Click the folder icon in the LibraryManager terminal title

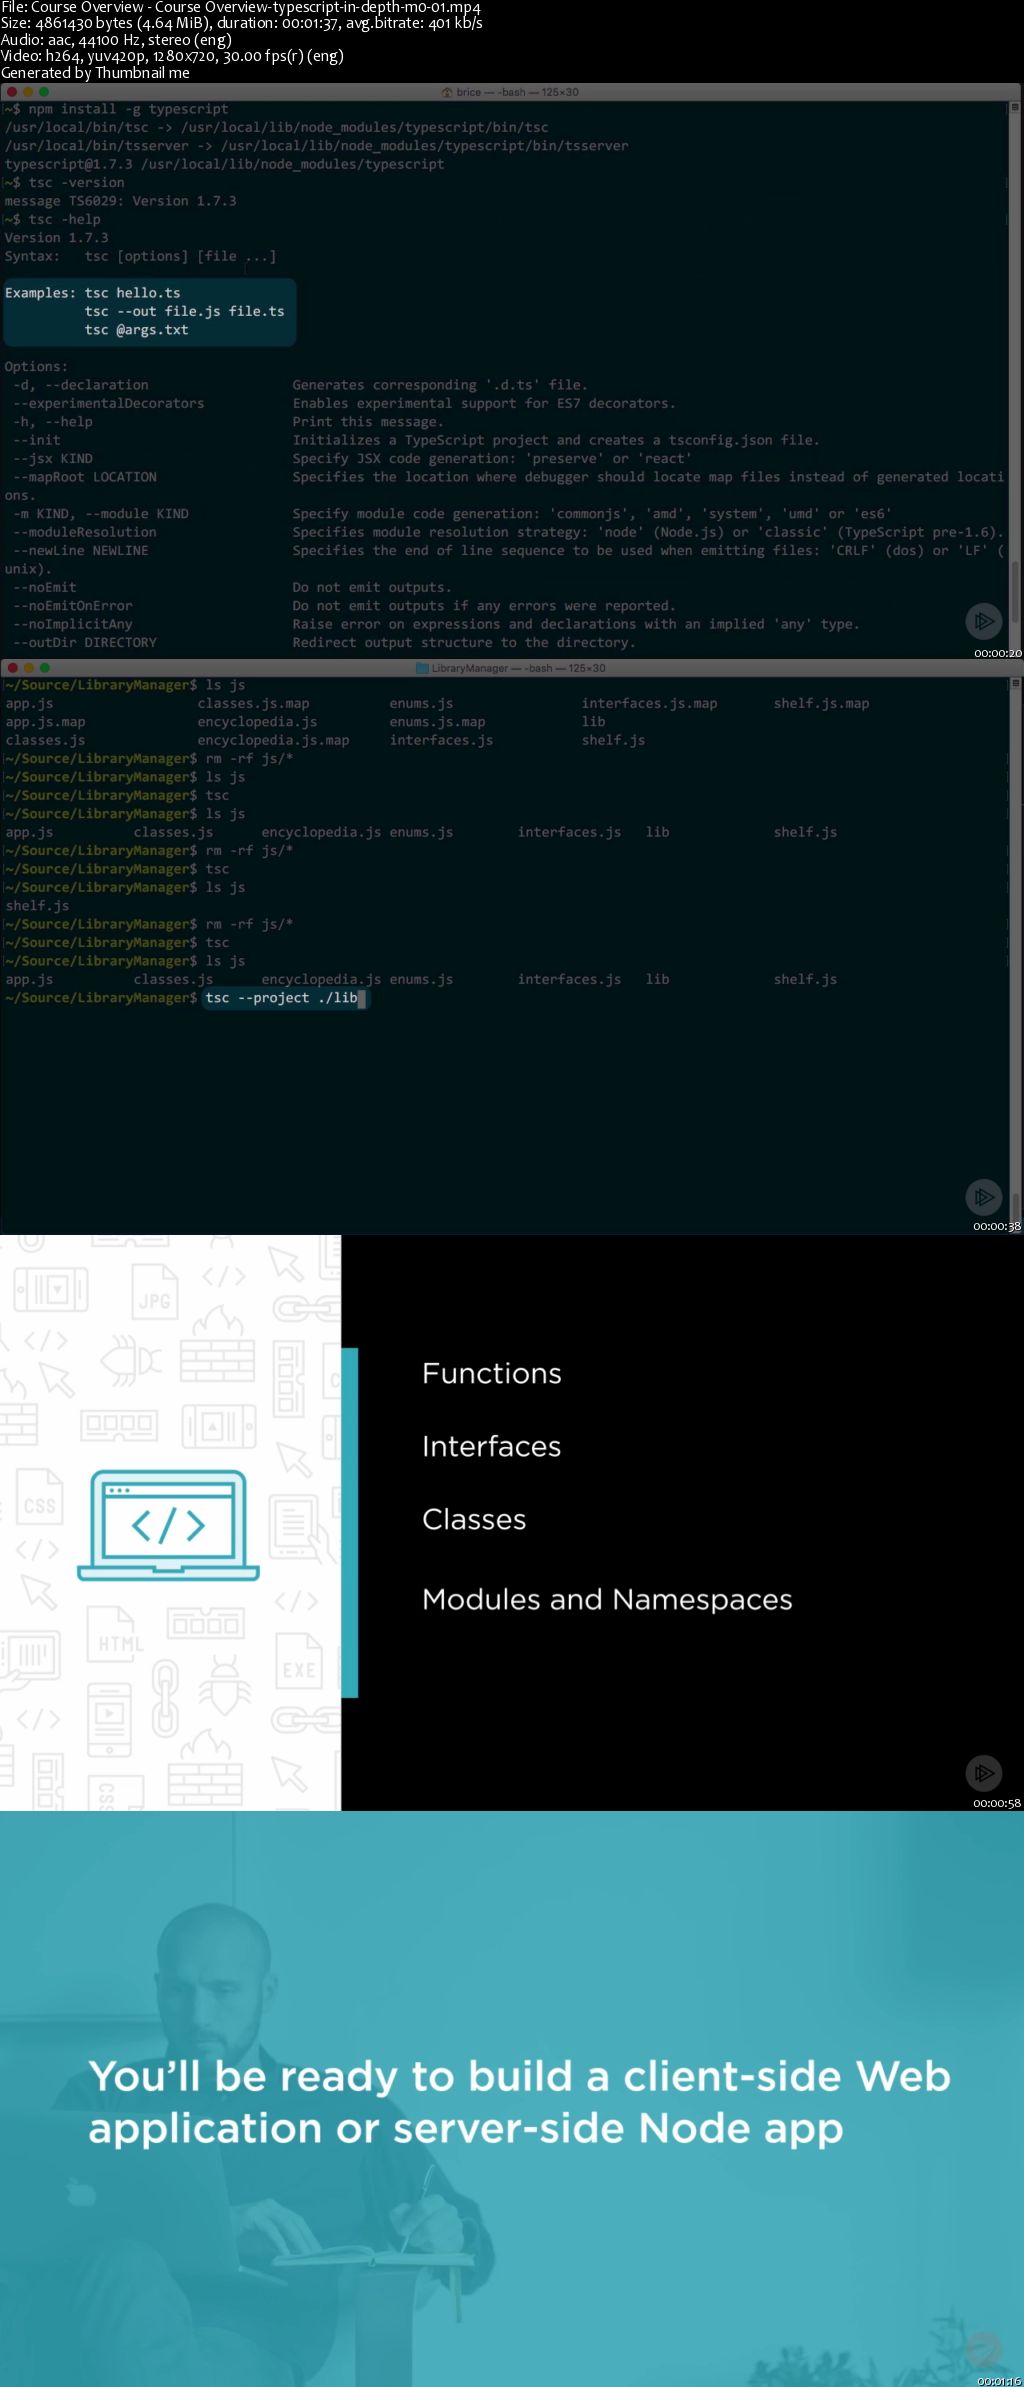tap(423, 668)
